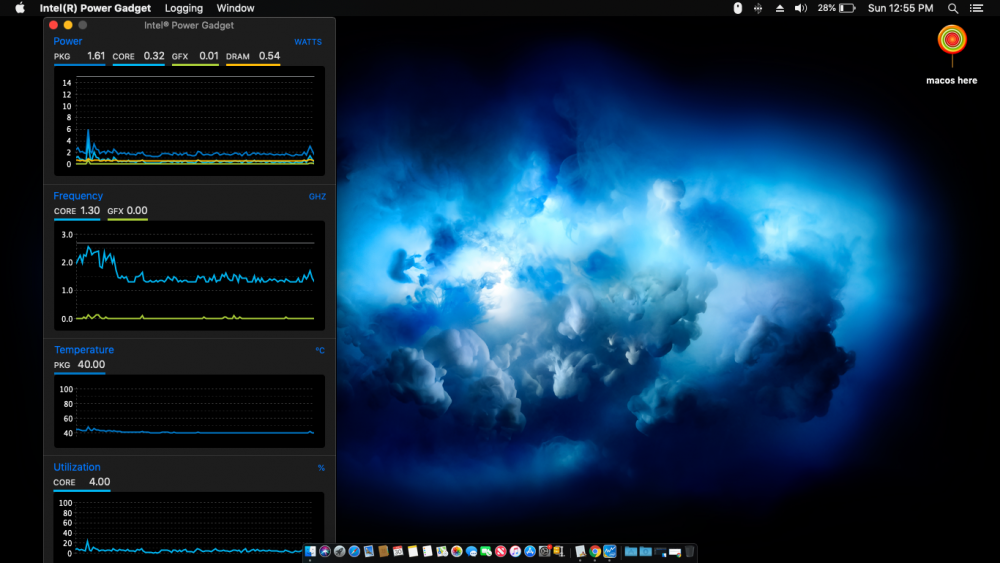Click the volume speaker icon in menu bar
Viewport: 1000px width, 563px height.
(x=800, y=8)
